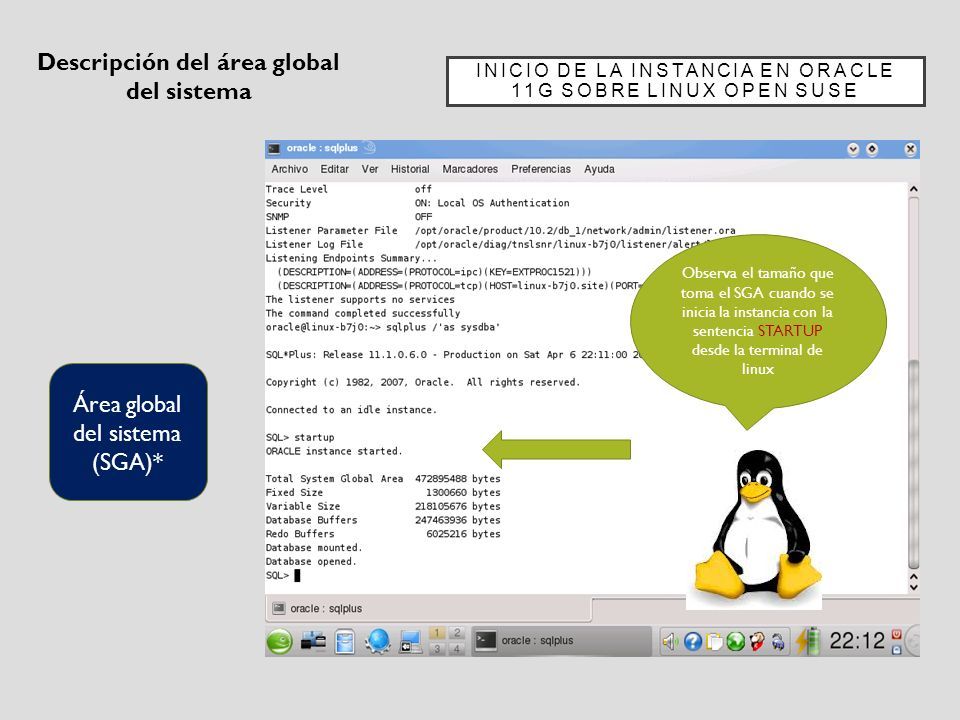Click the 'Trace Level off' line

click(349, 189)
